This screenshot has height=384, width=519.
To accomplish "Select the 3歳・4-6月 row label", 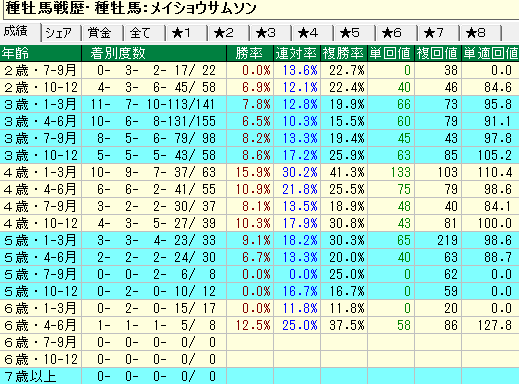I will pos(41,121).
